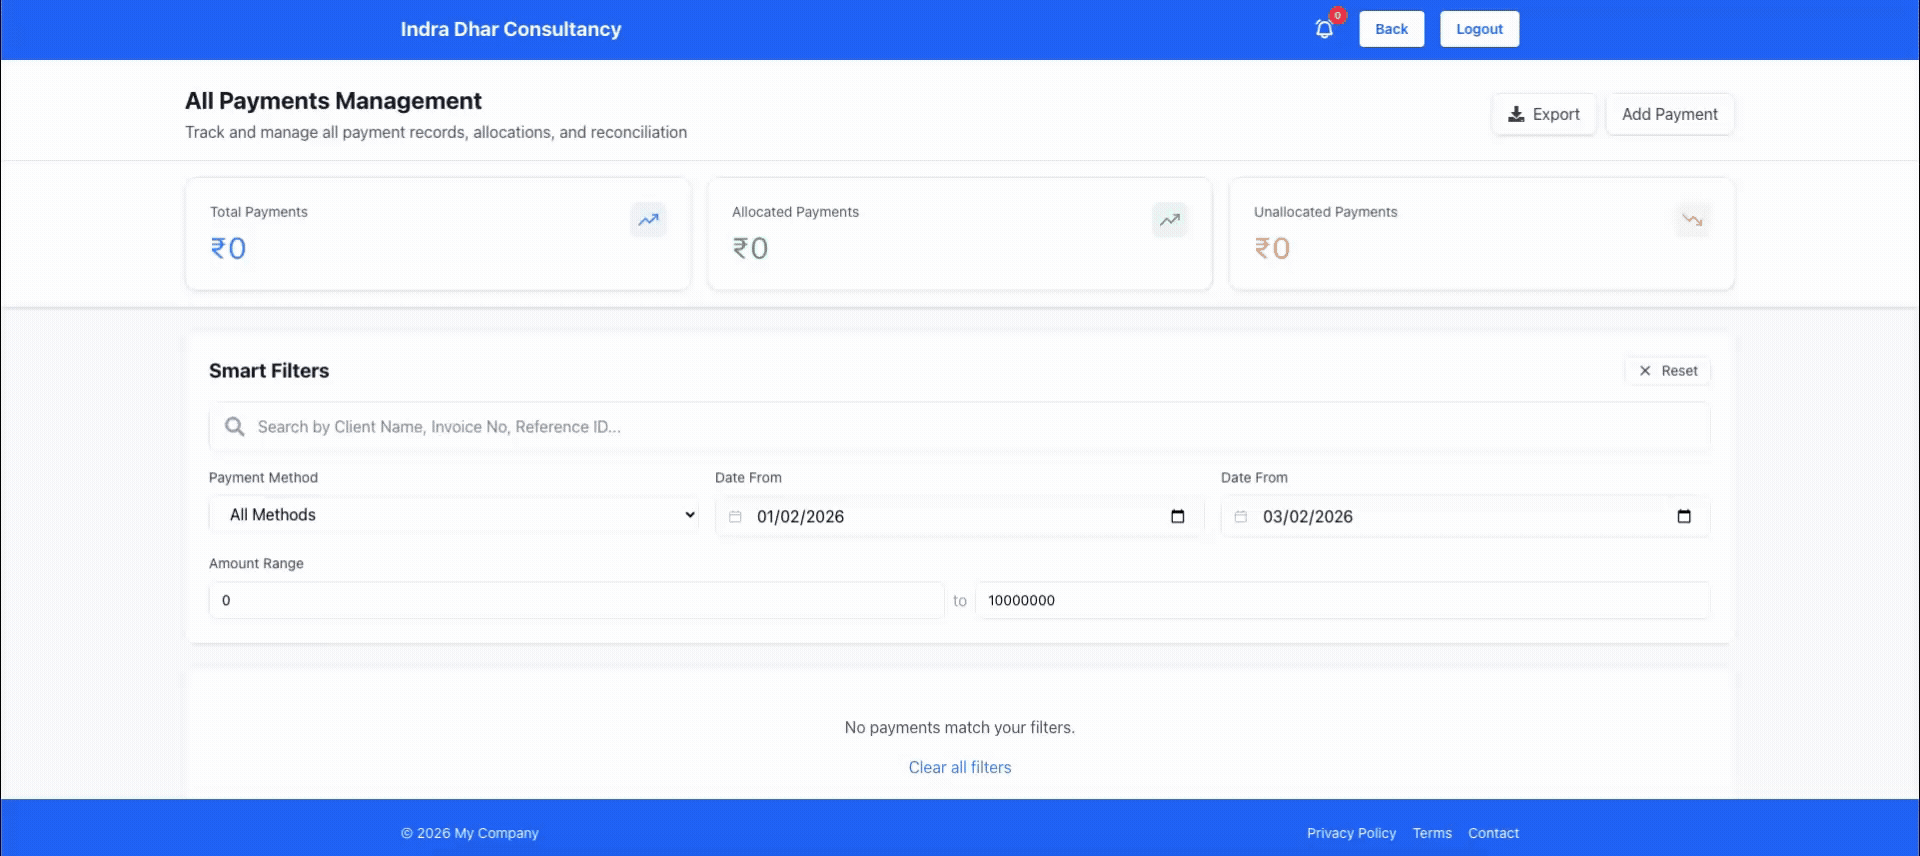Open calendar picker for 03/02/2026 date
Viewport: 1920px width, 856px height.
tap(1683, 516)
